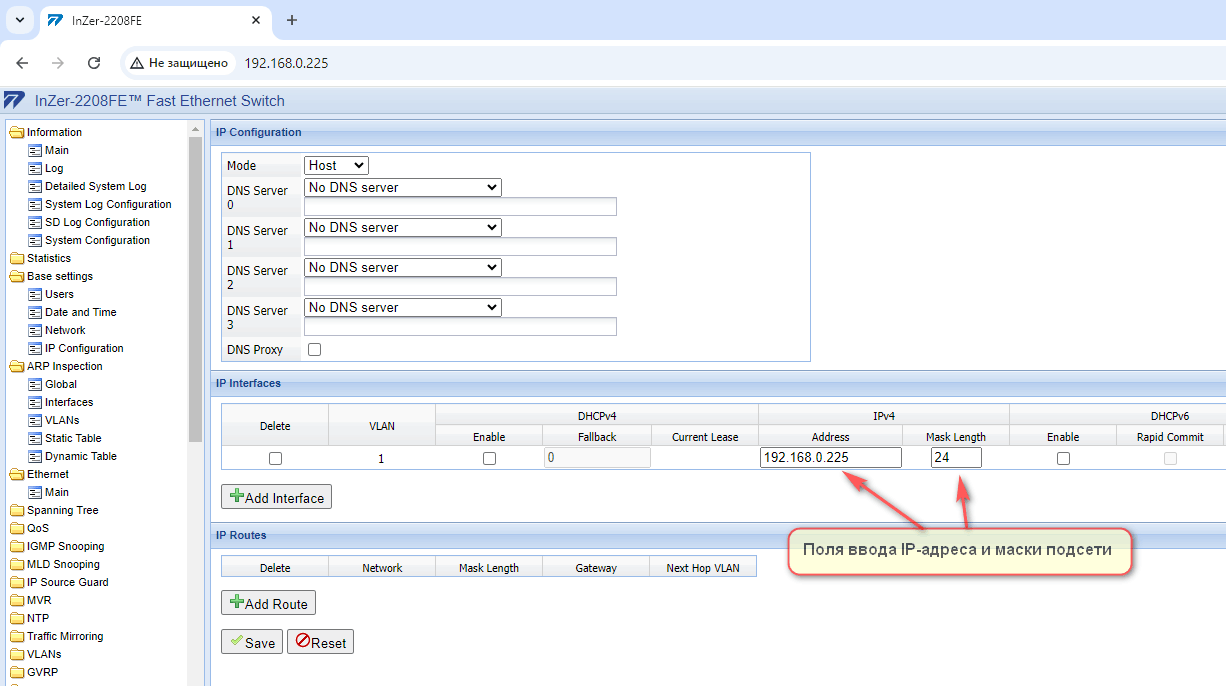Open the Mode dropdown set to Host
1226x686 pixels.
click(x=336, y=165)
